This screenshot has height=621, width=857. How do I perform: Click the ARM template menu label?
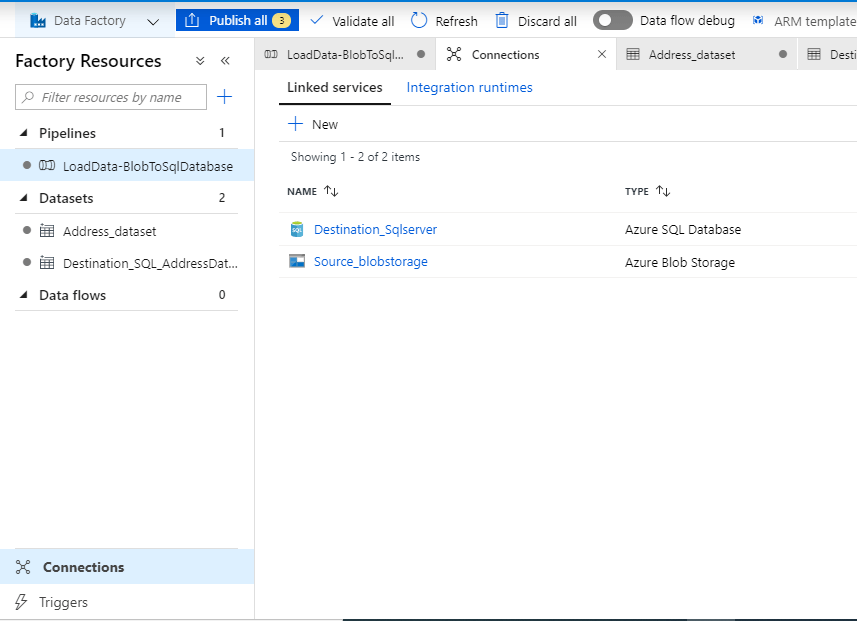coord(815,21)
